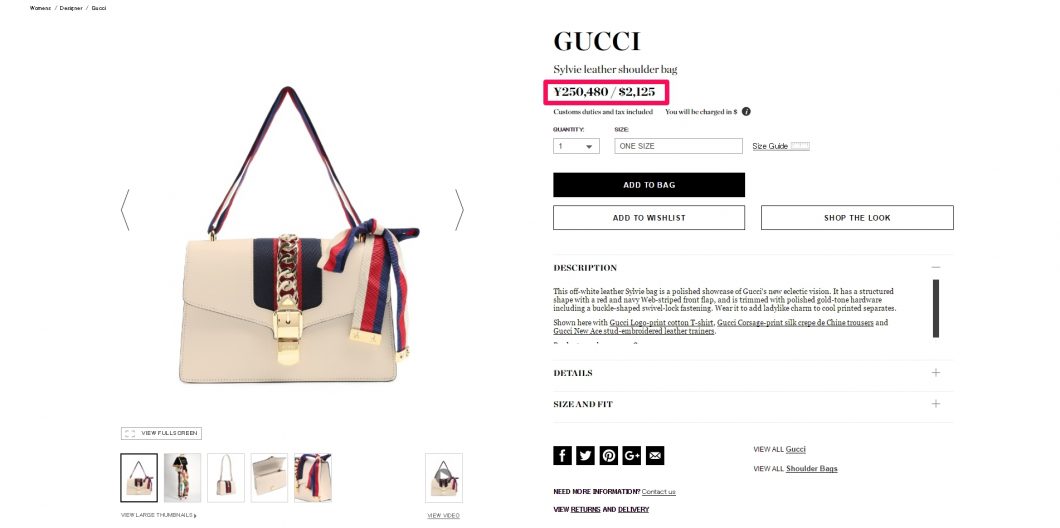Email the product using envelope icon
Viewport: 1060px width, 528px height.
coord(654,456)
